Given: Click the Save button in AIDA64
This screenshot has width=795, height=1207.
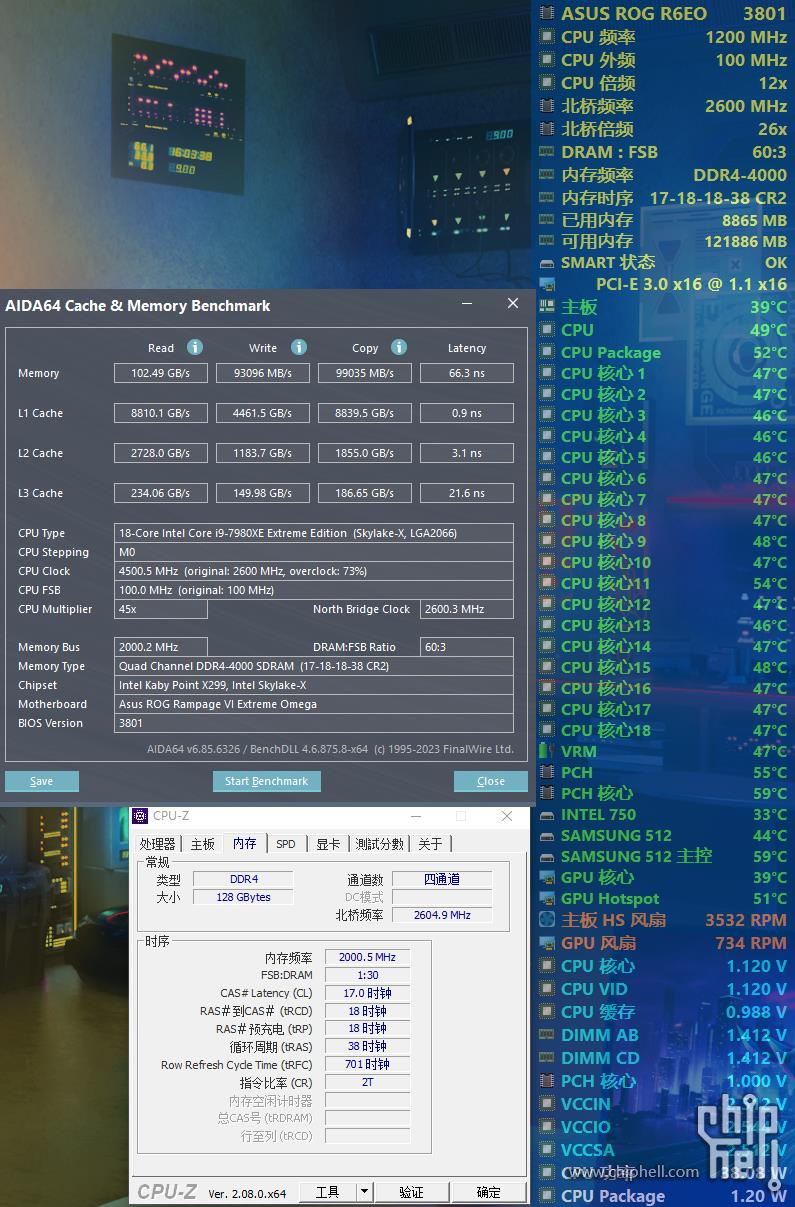Looking at the screenshot, I should pos(42,781).
